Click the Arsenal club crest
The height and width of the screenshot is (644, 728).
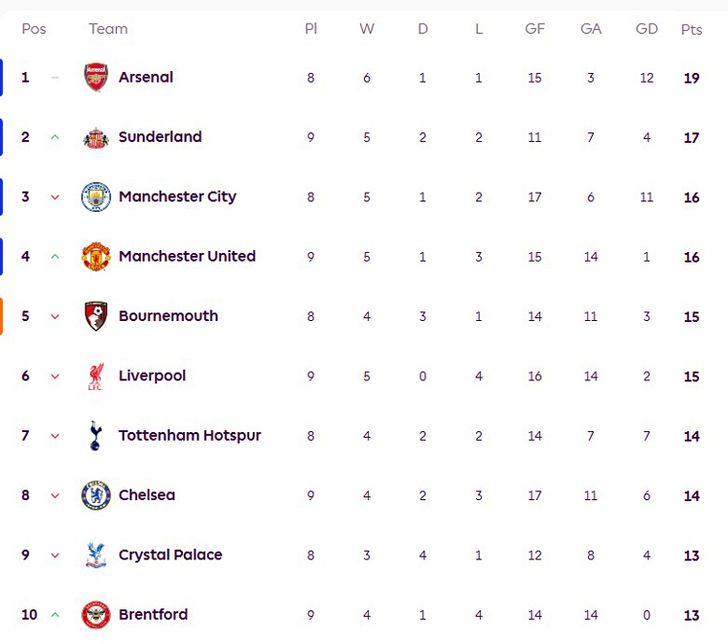click(95, 77)
